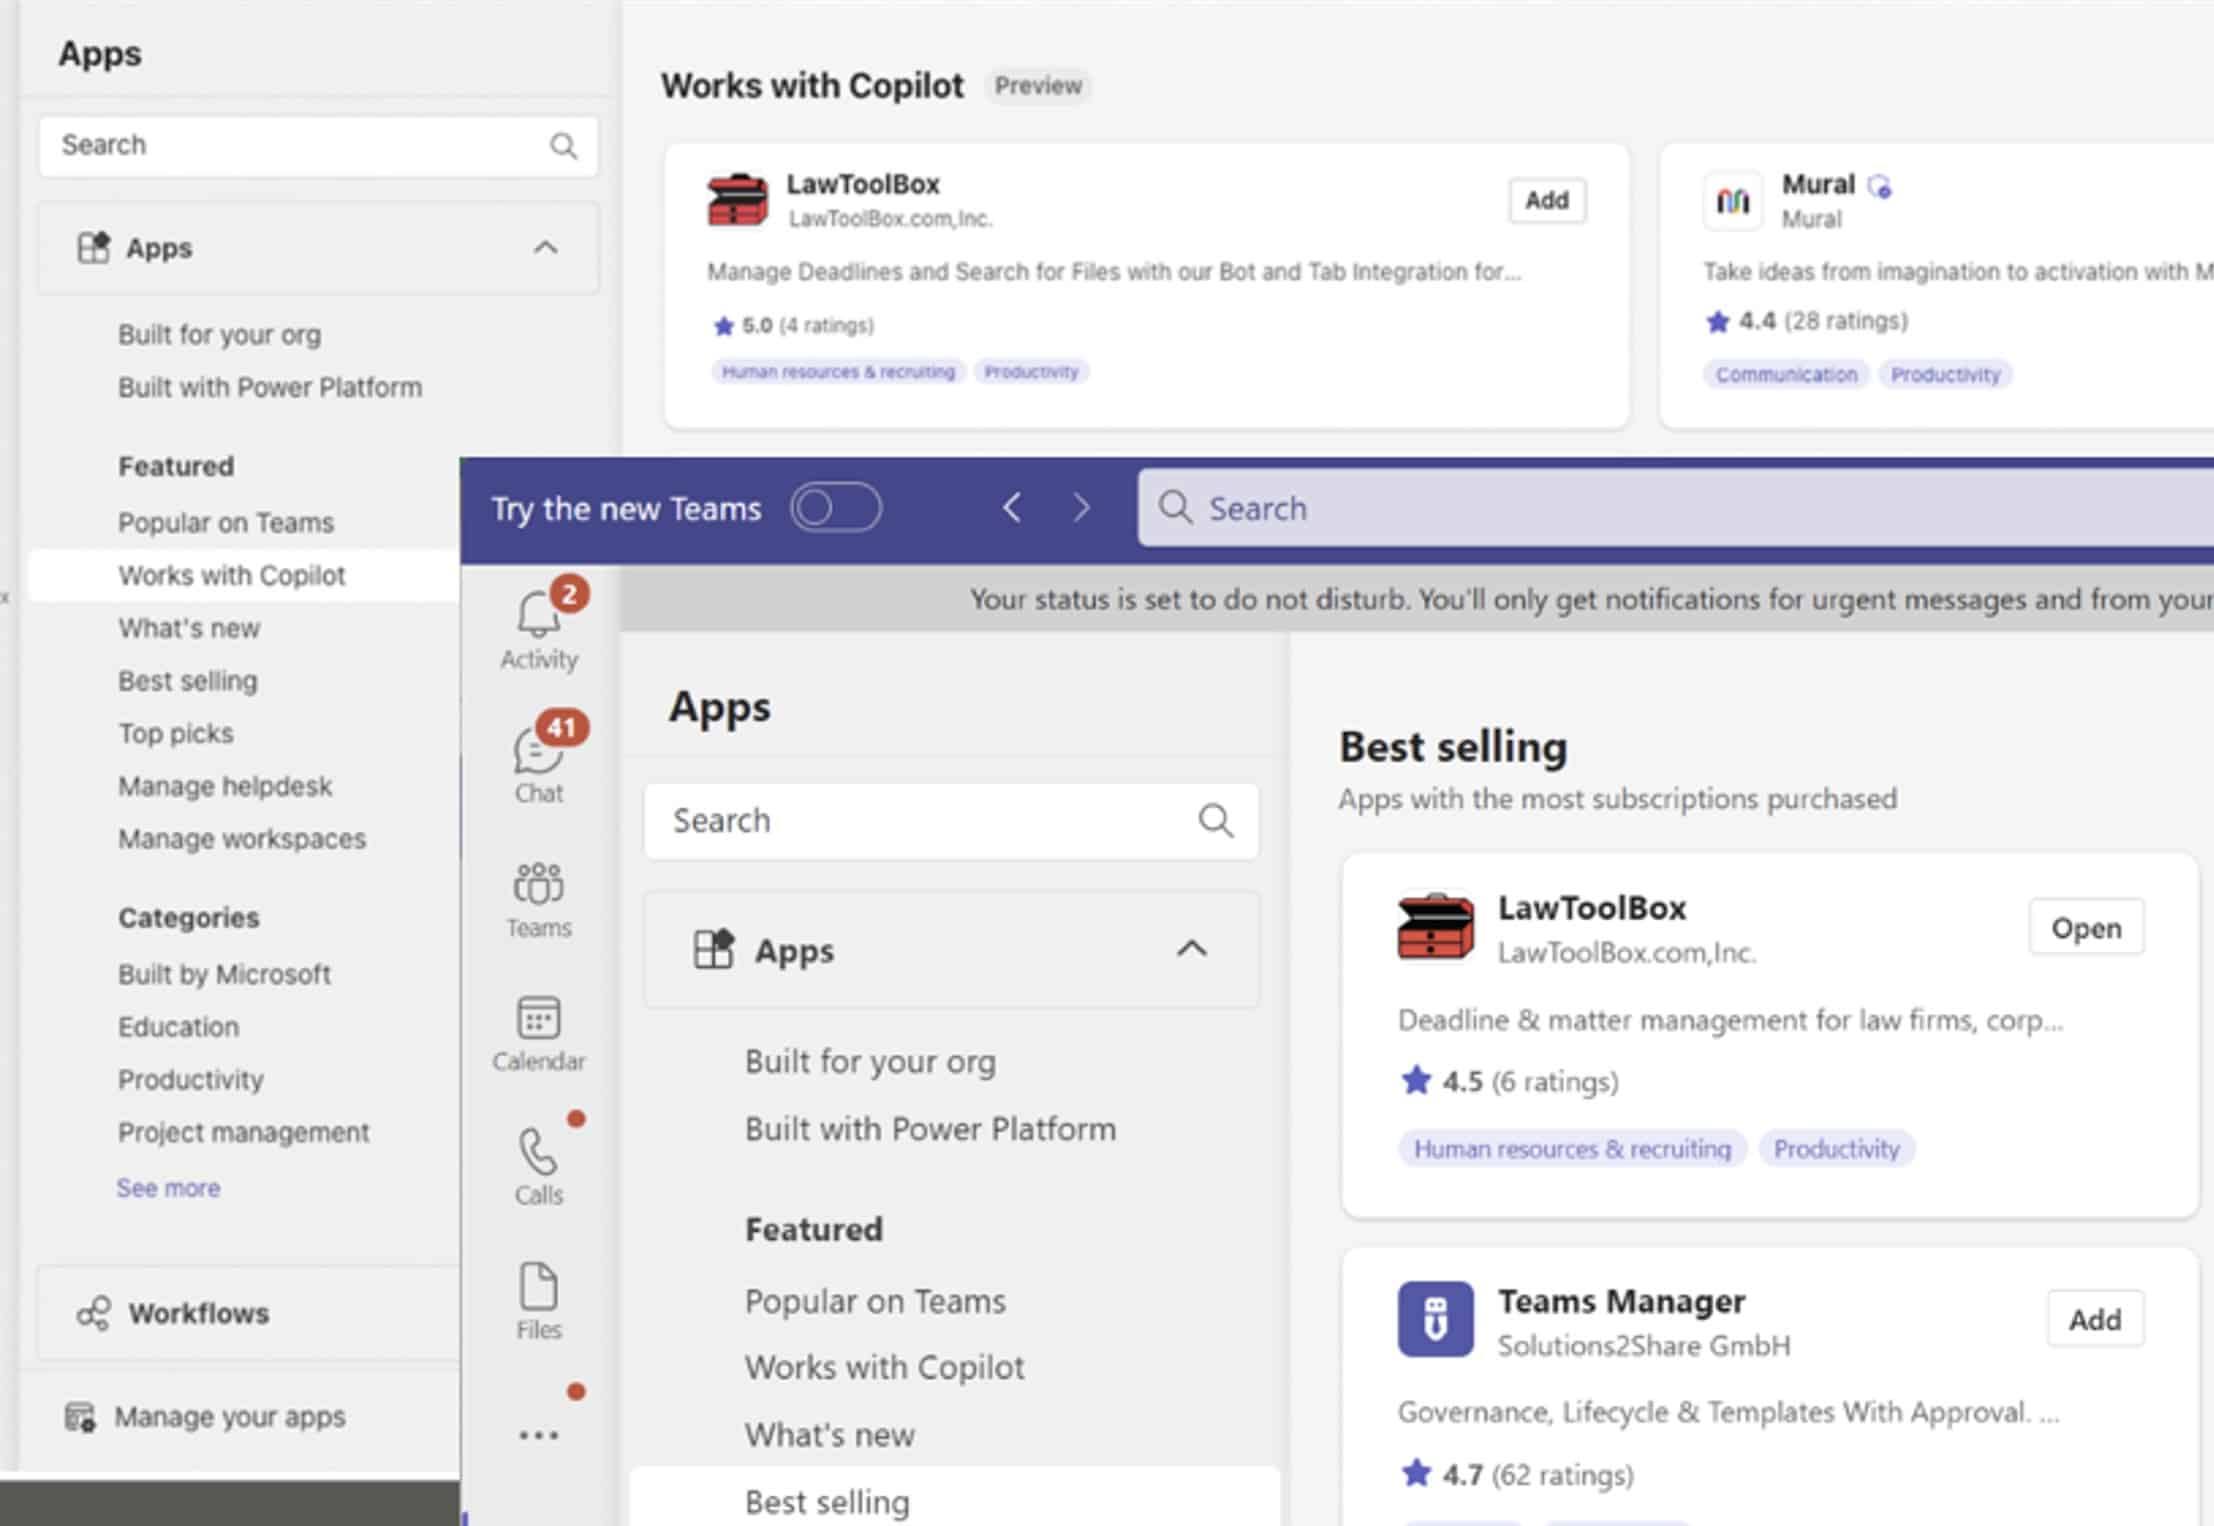Open the Calls phone icon

(x=538, y=1153)
